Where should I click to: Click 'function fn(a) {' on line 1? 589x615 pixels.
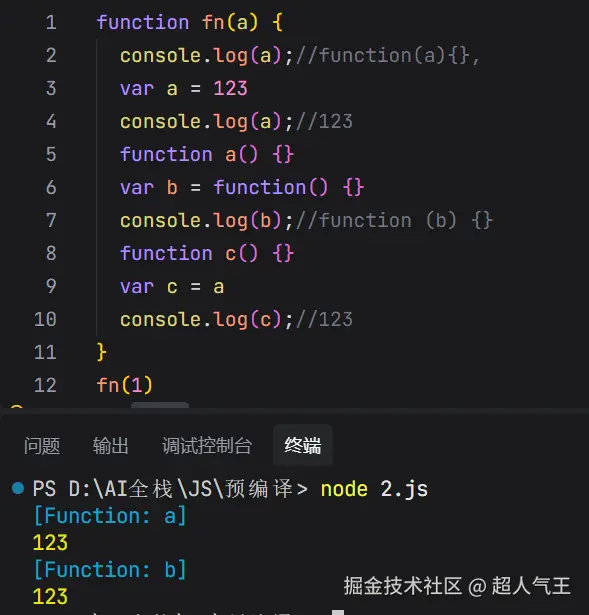point(190,22)
